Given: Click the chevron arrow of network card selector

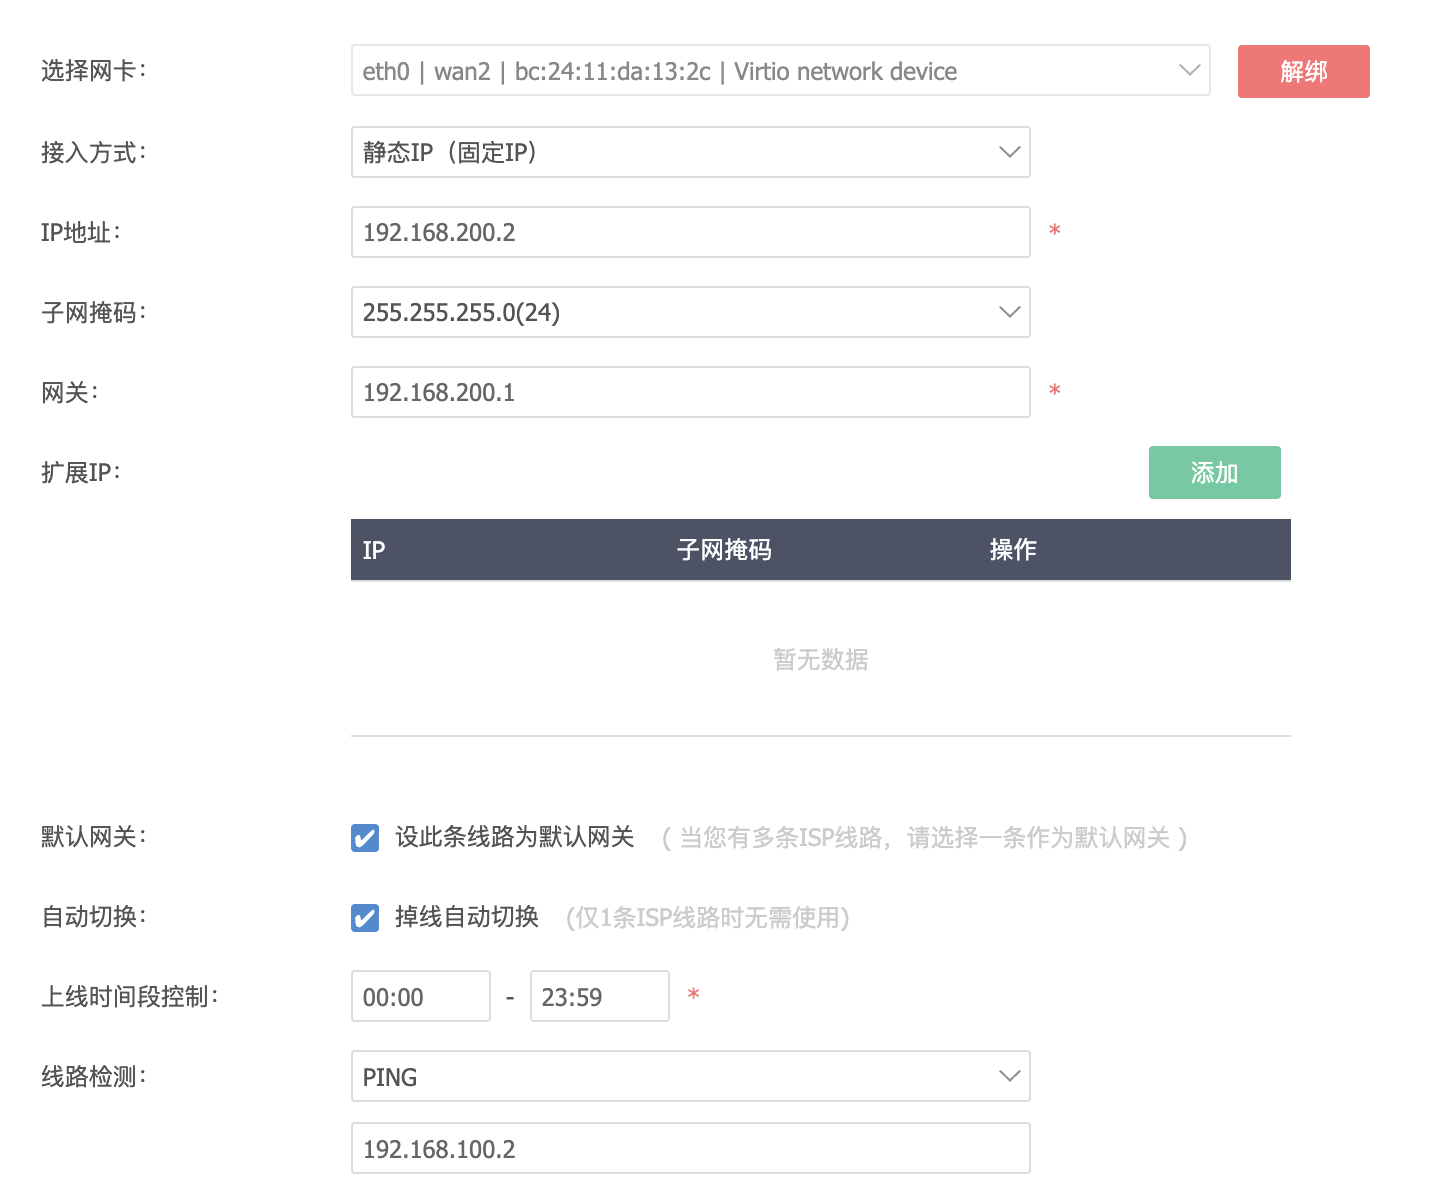Looking at the screenshot, I should tap(1189, 71).
